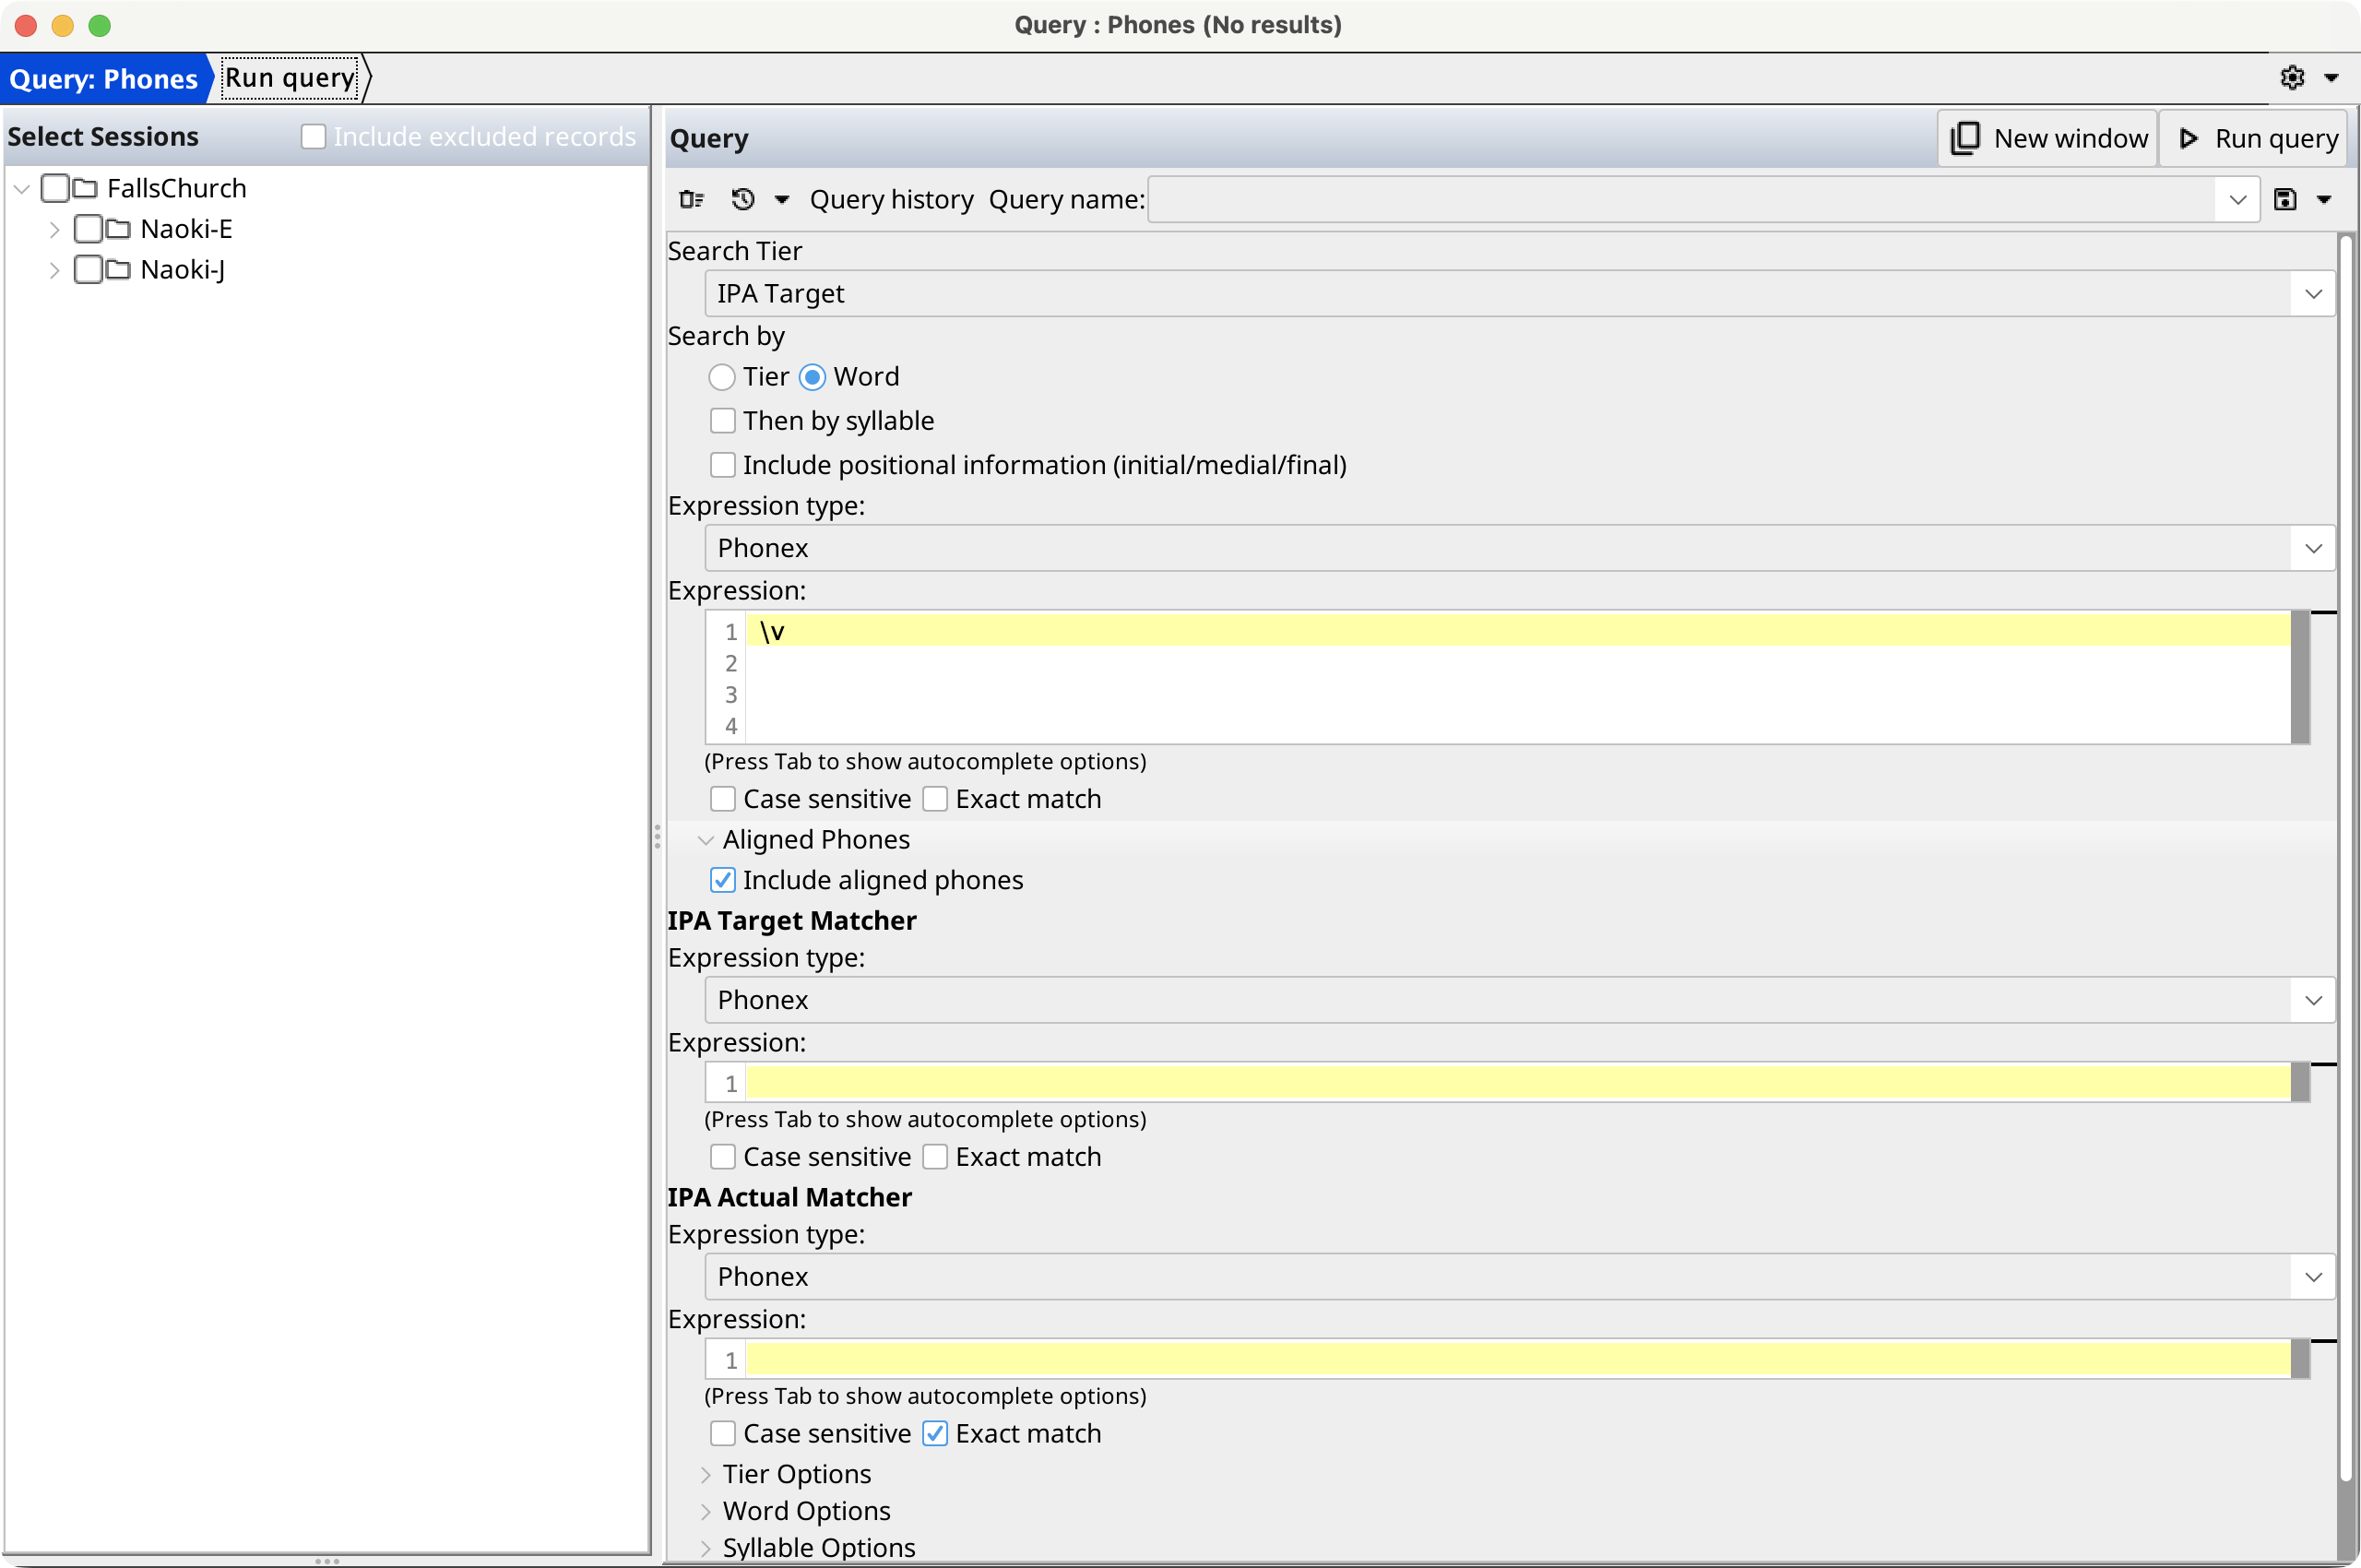Click the Query: Phones breadcrumb step
The width and height of the screenshot is (2361, 1568).
(x=104, y=78)
